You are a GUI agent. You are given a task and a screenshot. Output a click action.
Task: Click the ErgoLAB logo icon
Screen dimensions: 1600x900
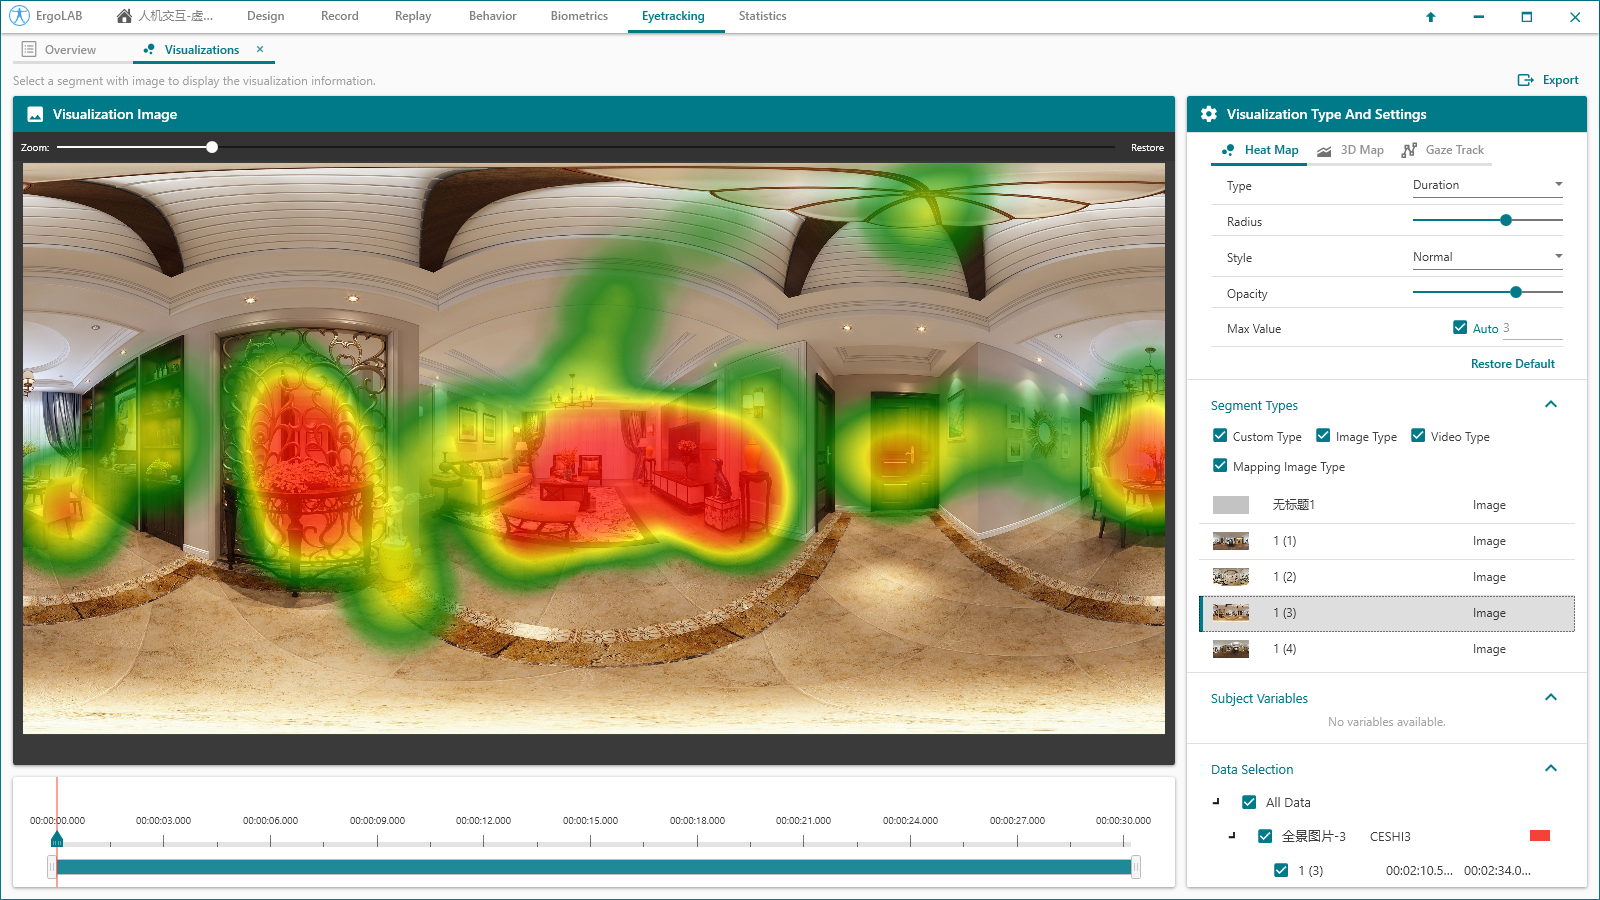[19, 16]
